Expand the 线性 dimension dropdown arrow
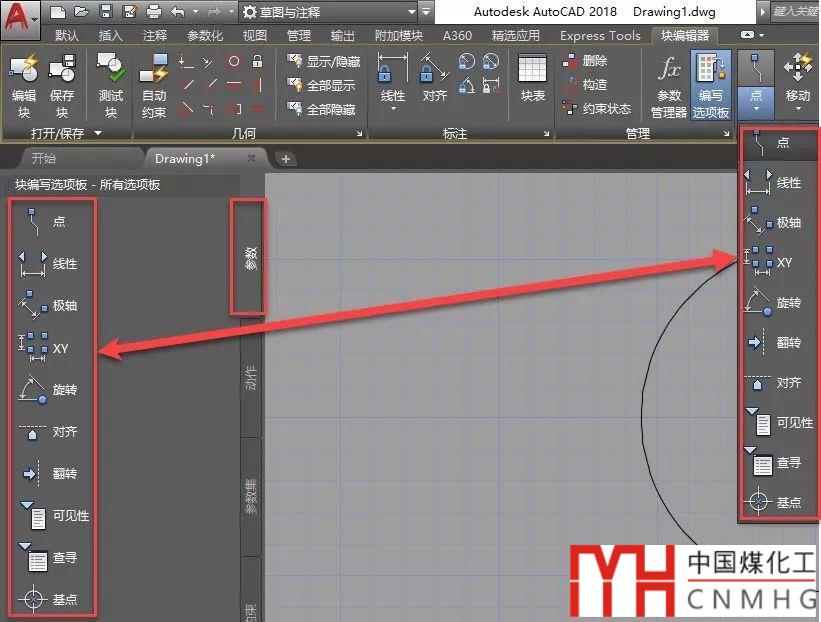This screenshot has height=622, width=821. coord(393,109)
